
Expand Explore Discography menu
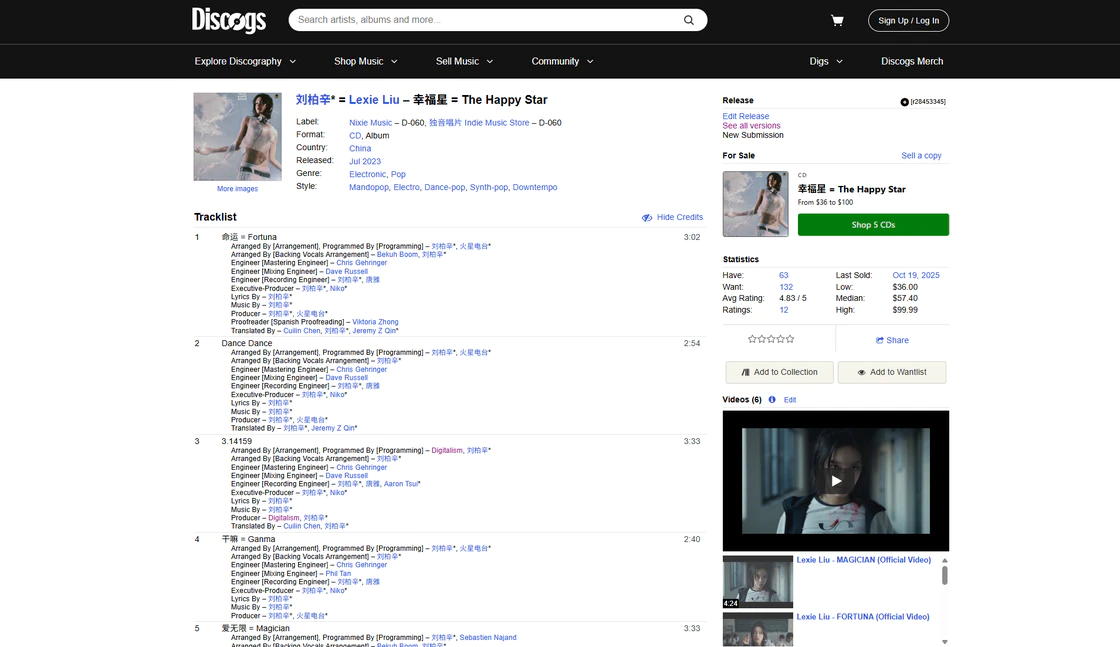[x=245, y=61]
